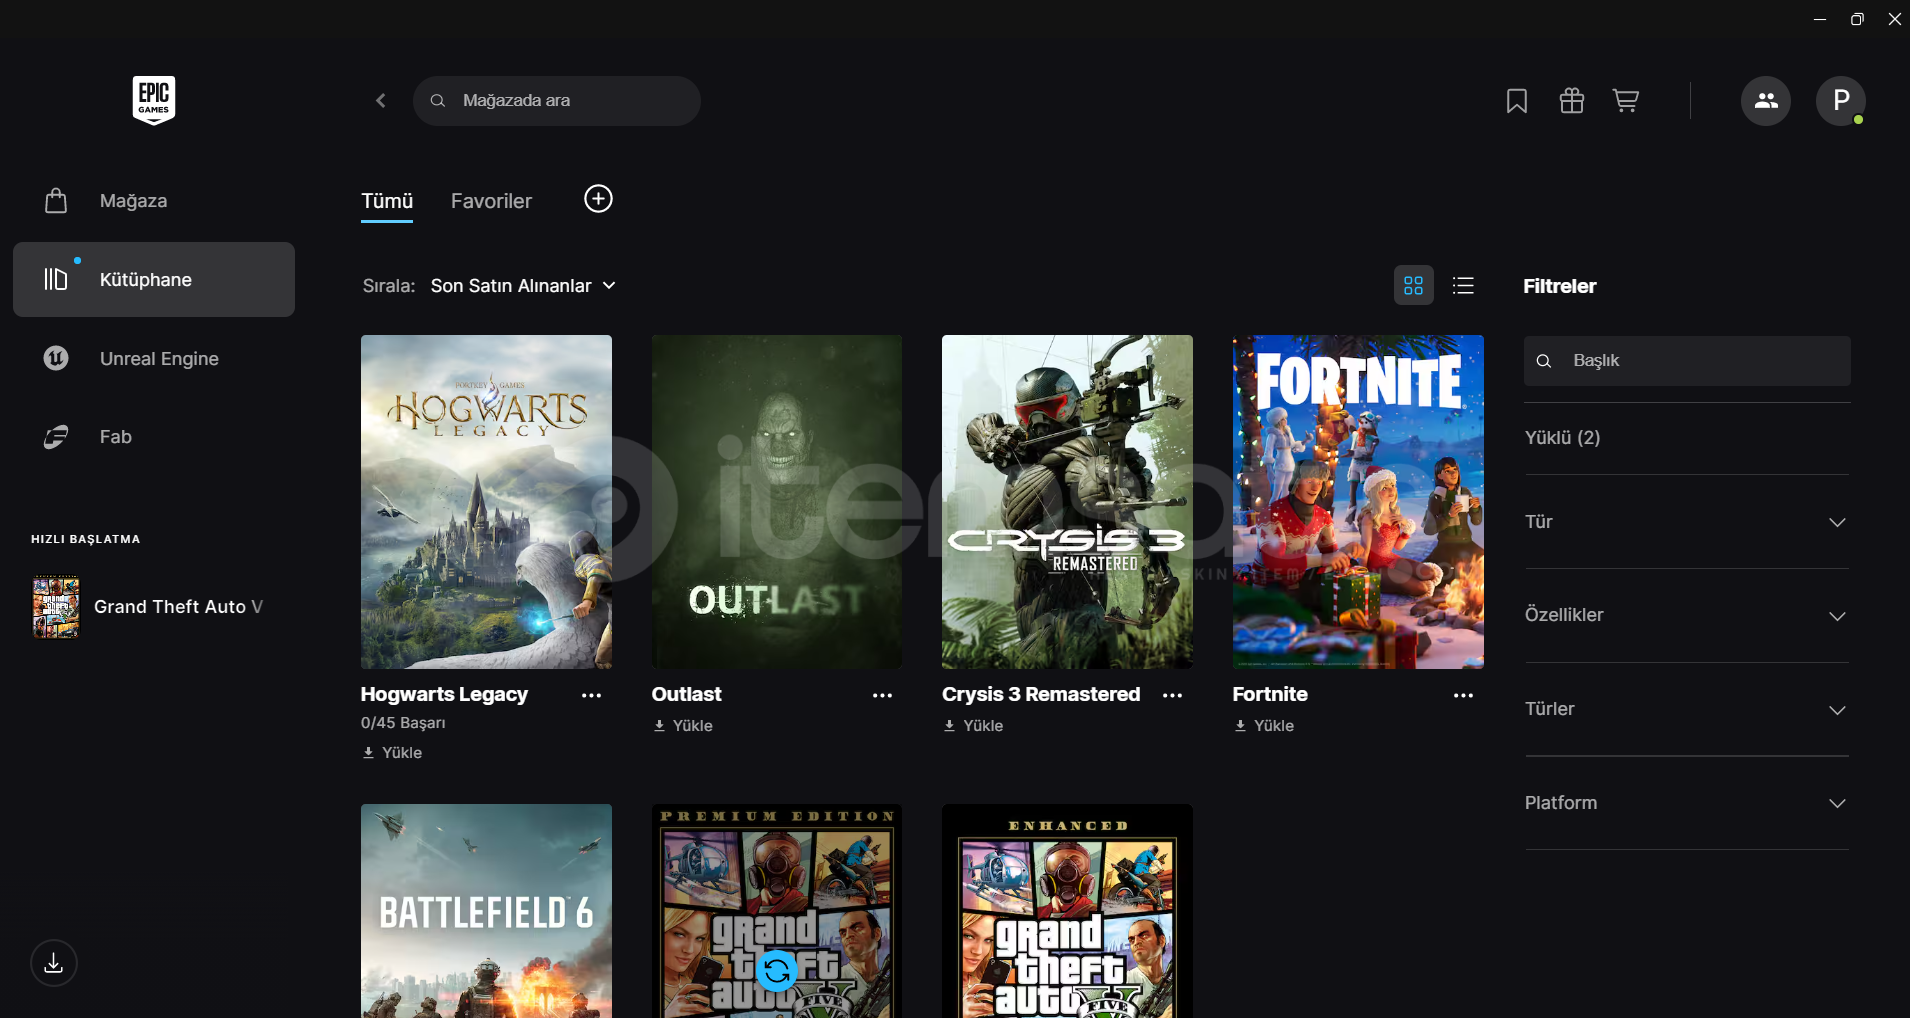Click the 0/45 Başarı achievements text
The width and height of the screenshot is (1910, 1018).
(403, 723)
